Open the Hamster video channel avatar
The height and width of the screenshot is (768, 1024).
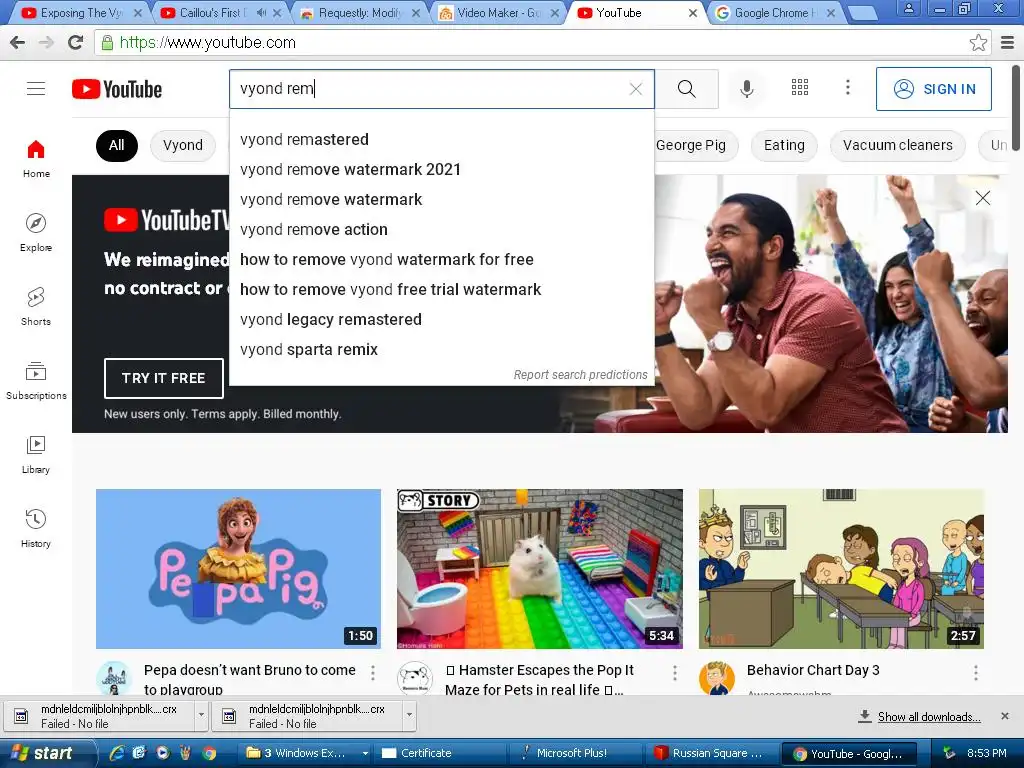pos(415,678)
